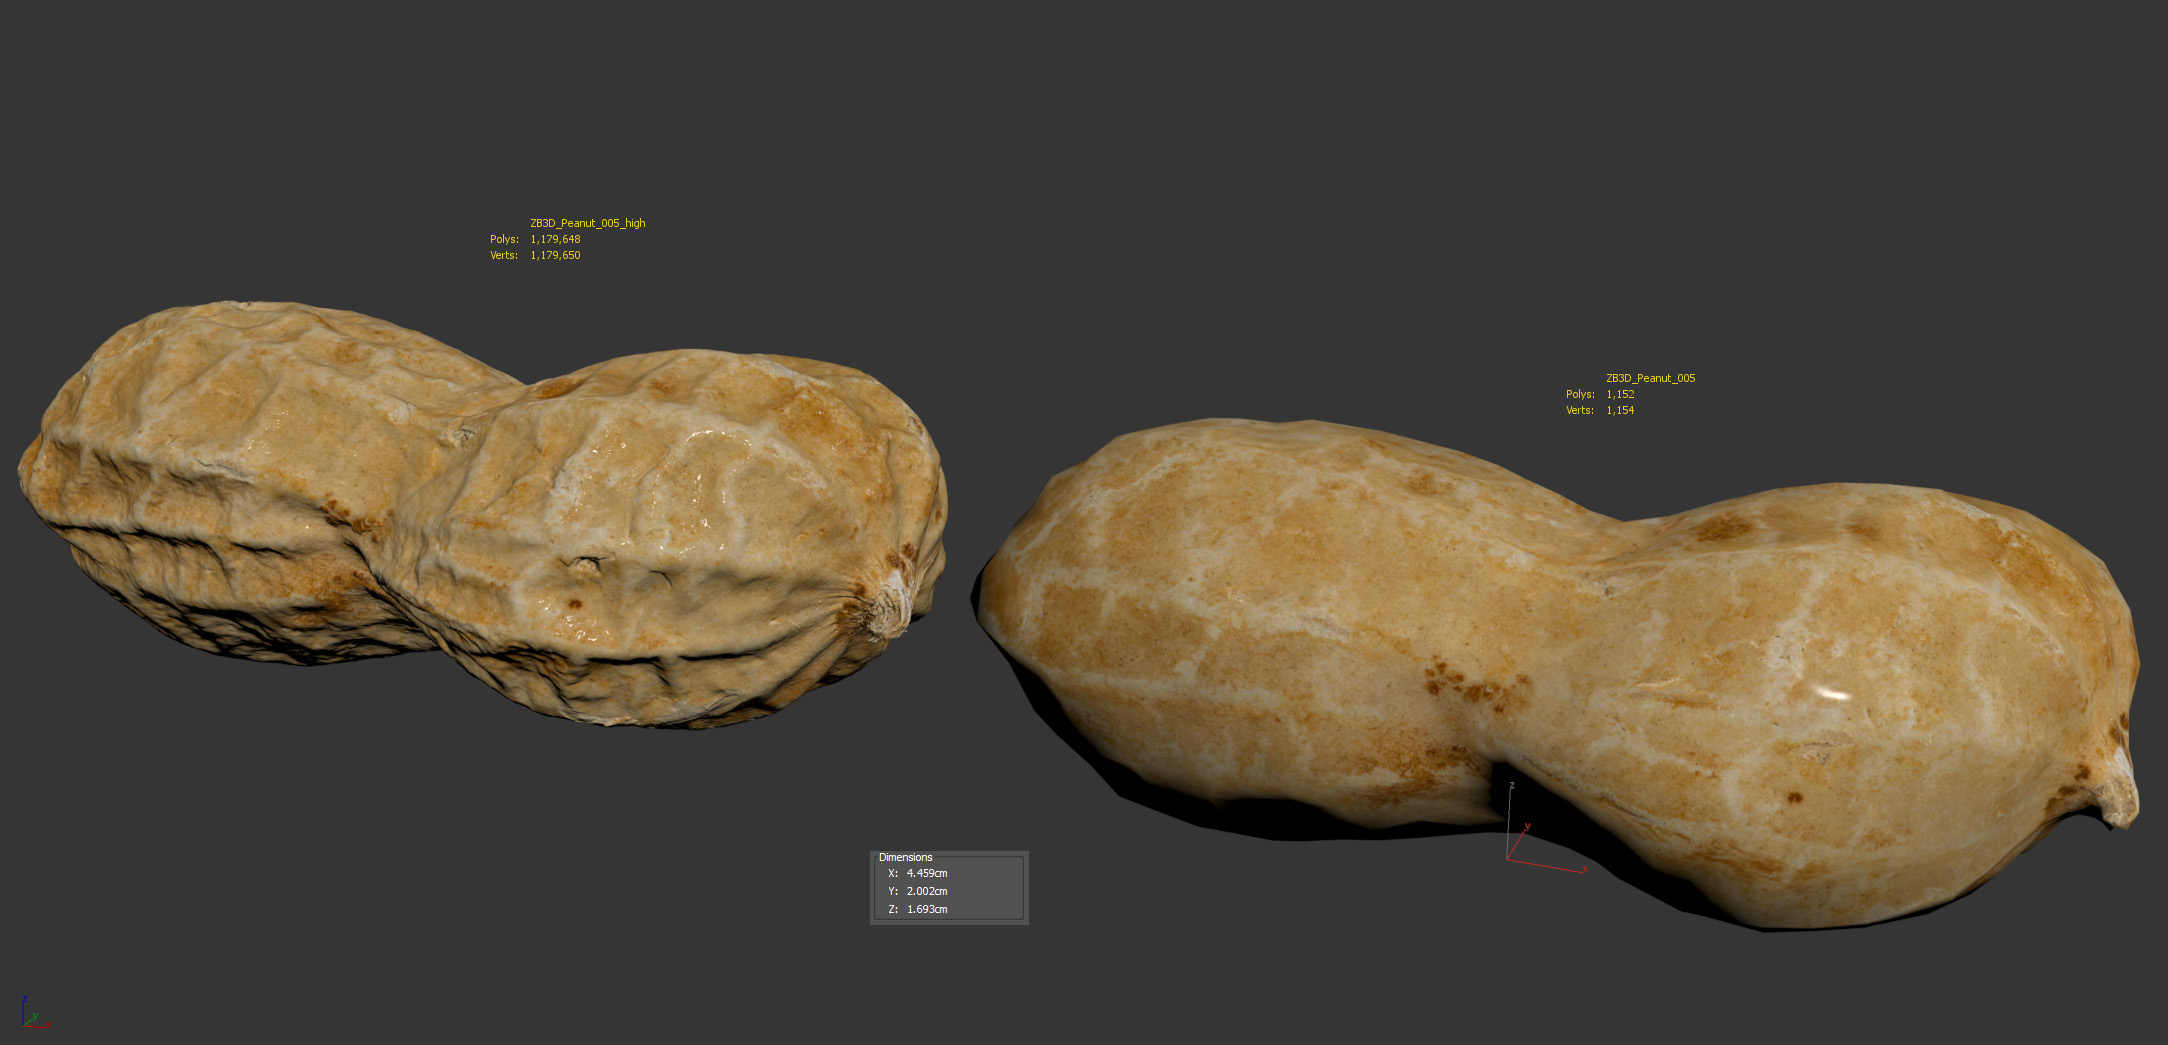Click the Z dimension value 1.693cm
The height and width of the screenshot is (1045, 2168).
(926, 909)
